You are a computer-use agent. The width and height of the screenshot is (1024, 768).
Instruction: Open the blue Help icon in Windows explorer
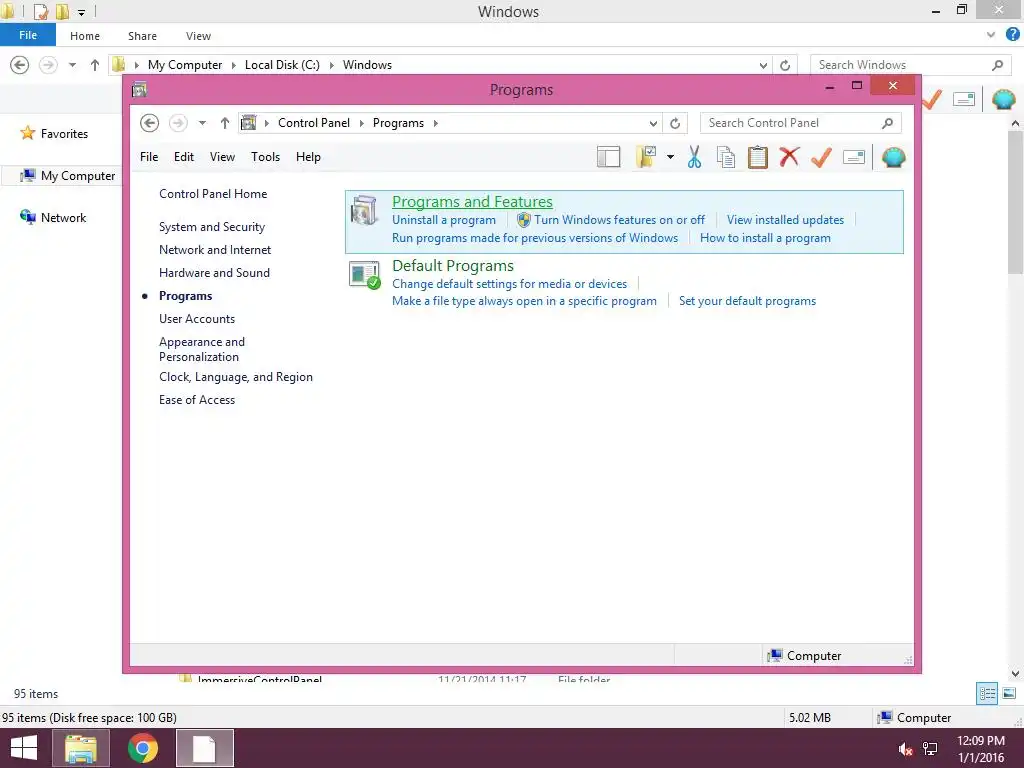tap(1012, 35)
